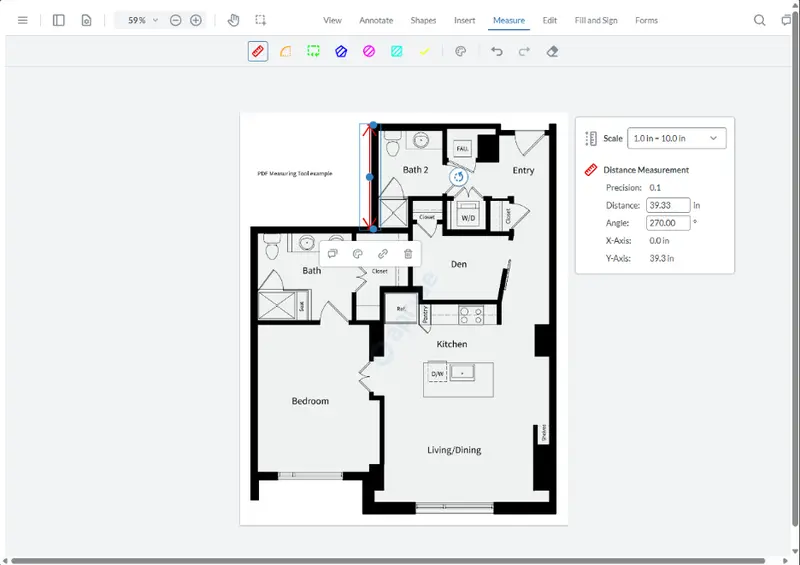Select the eraser tool
This screenshot has height=565, width=800.
[552, 52]
